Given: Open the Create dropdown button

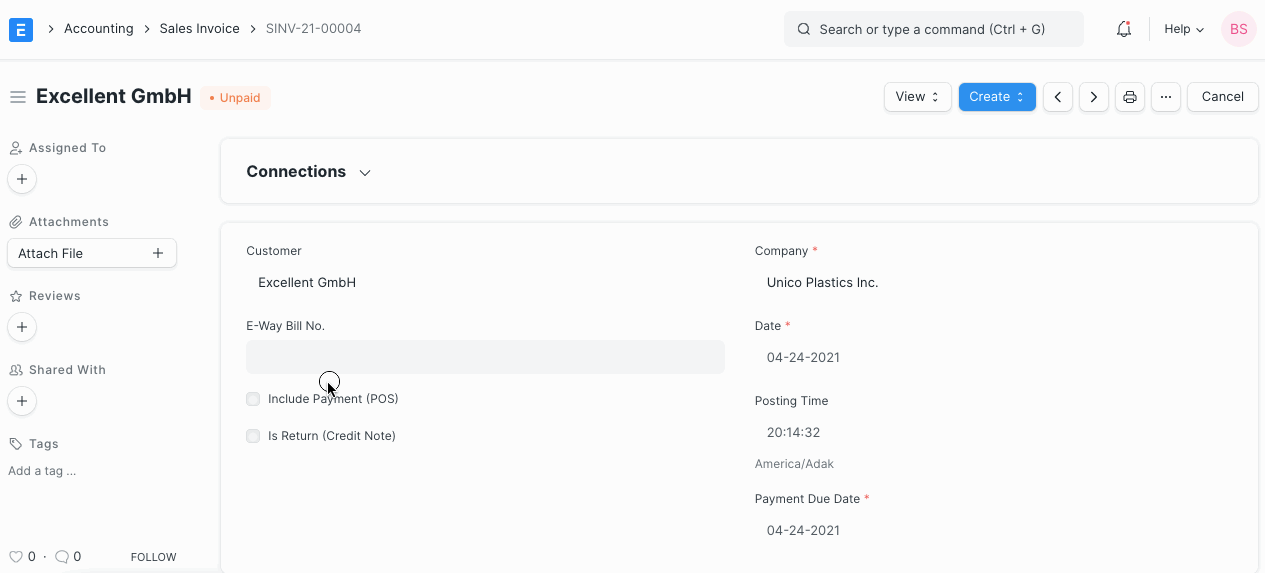Looking at the screenshot, I should tap(996, 97).
